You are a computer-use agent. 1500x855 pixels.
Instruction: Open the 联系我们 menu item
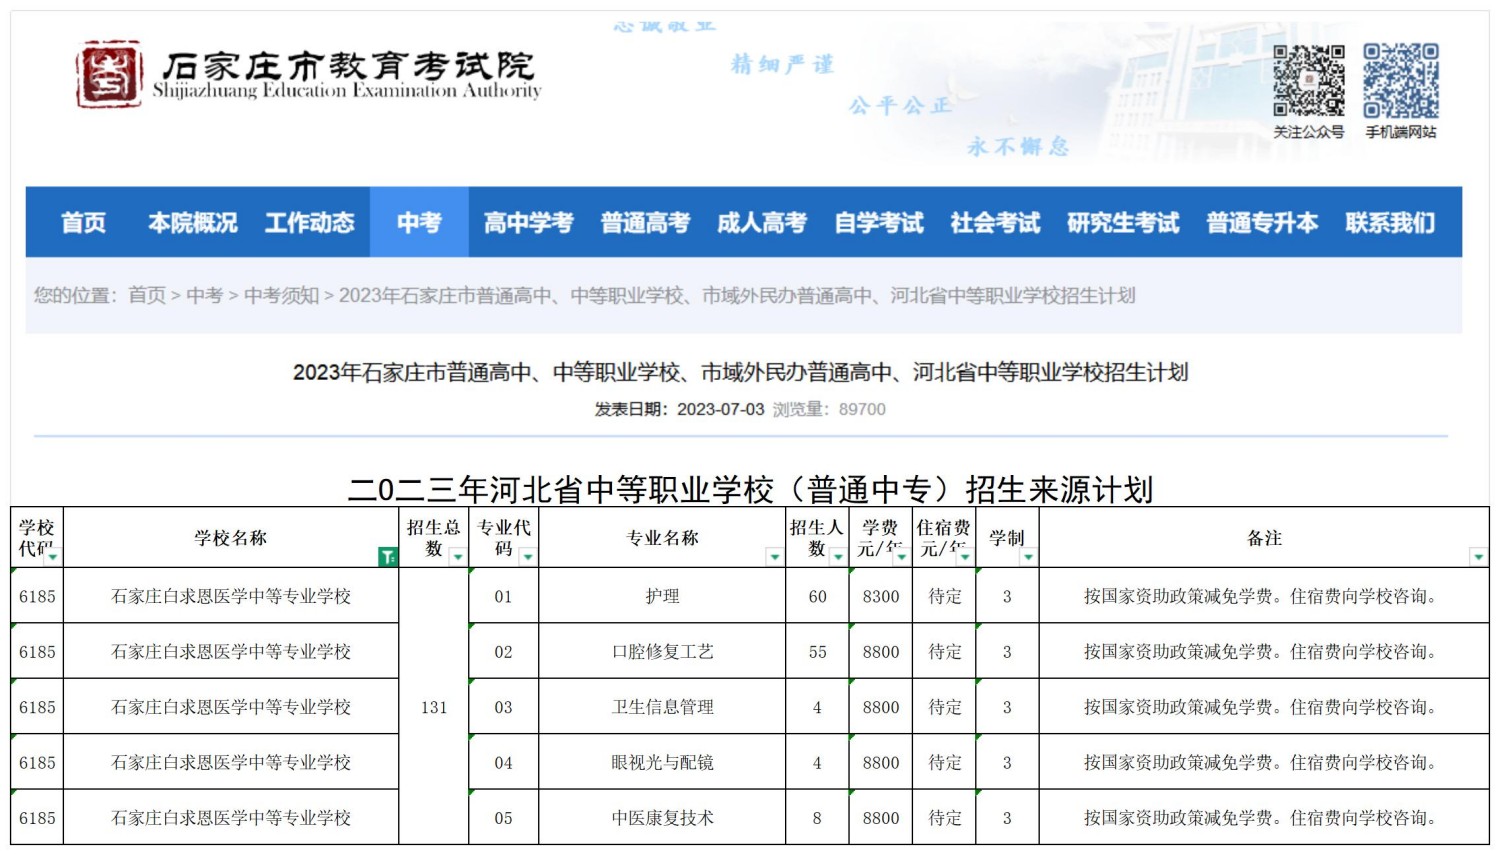click(1389, 222)
